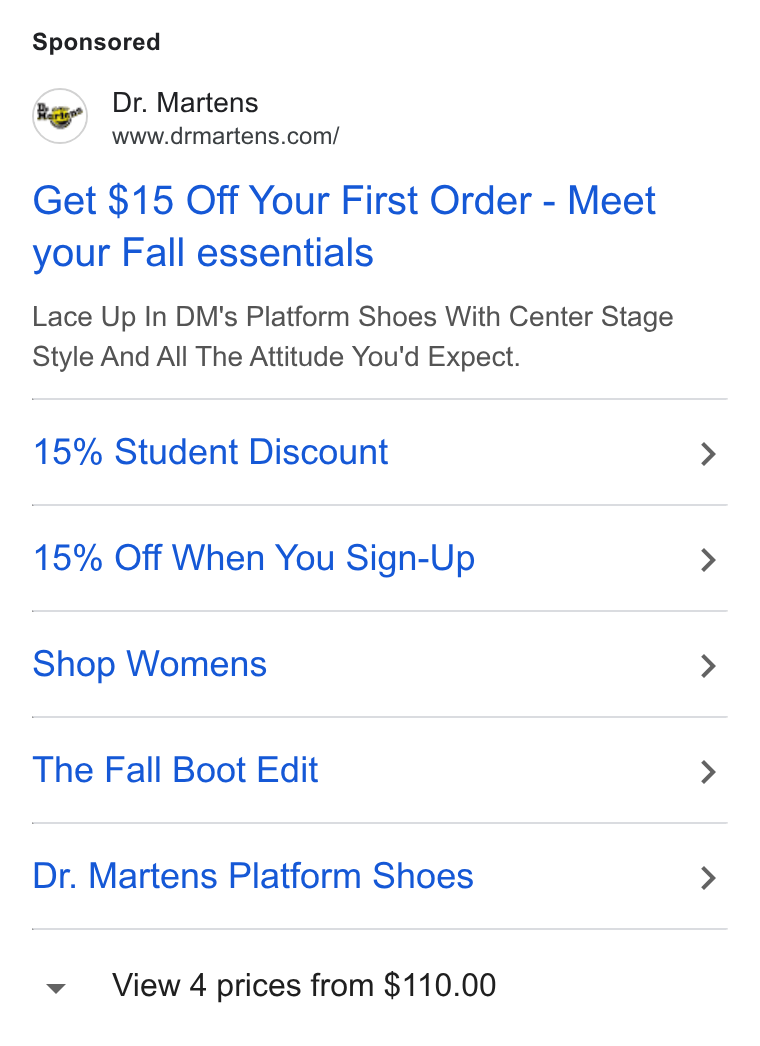Click 'Style And All The Attitude' description line

276,357
